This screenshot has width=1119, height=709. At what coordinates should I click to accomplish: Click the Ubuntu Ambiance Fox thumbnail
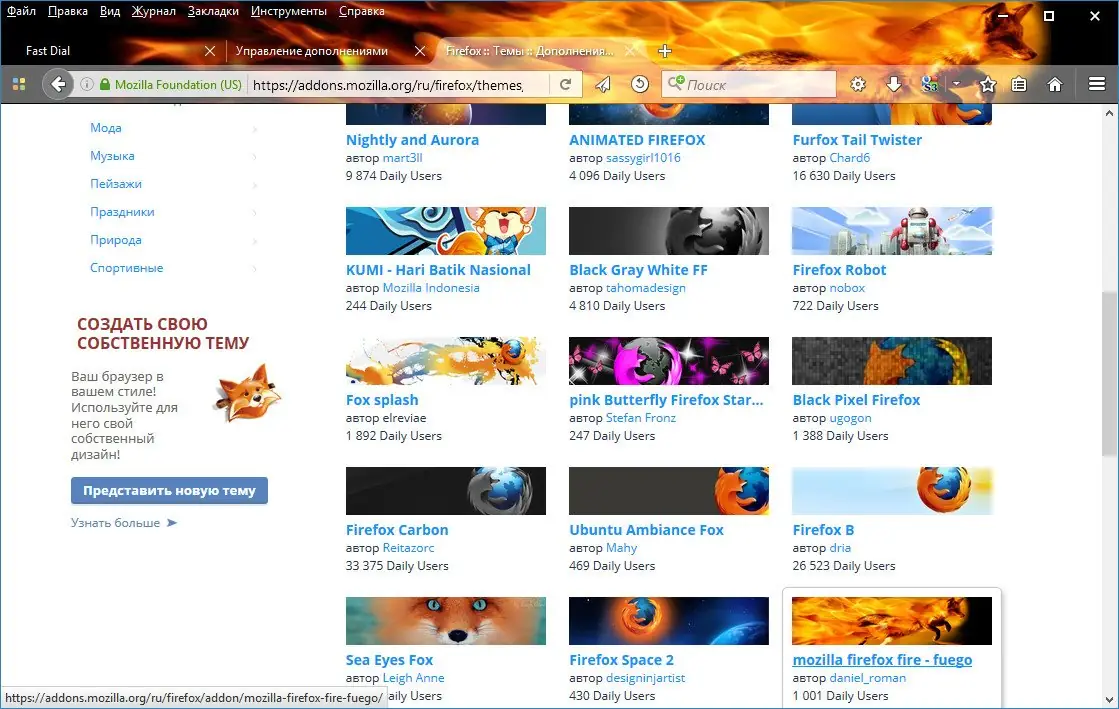click(669, 491)
